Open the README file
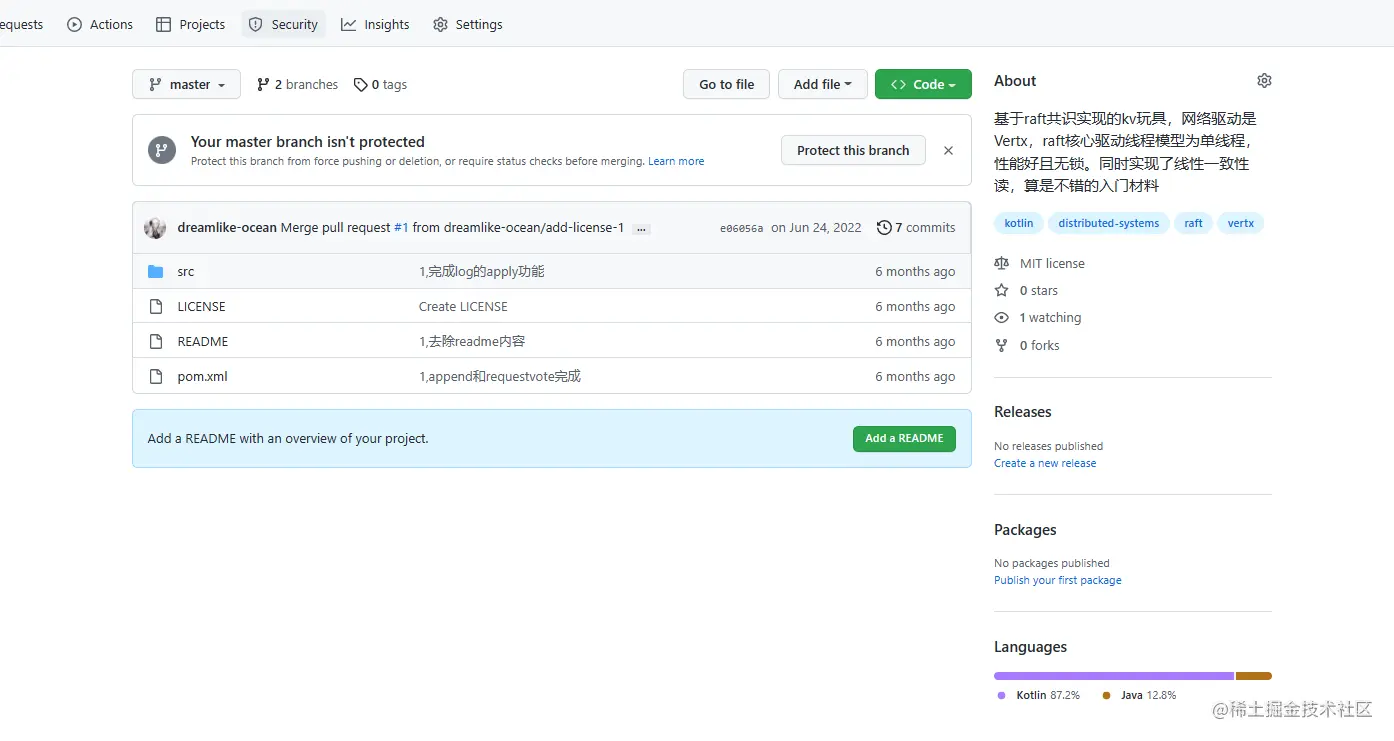The width and height of the screenshot is (1394, 741). click(x=203, y=342)
